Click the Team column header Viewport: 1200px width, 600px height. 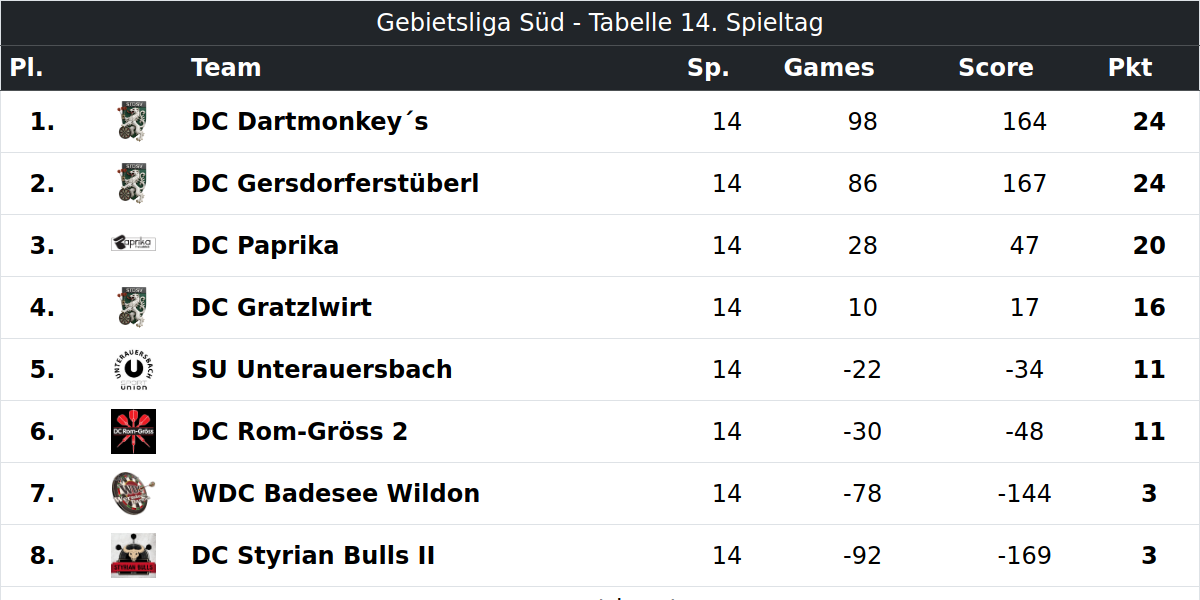click(226, 67)
